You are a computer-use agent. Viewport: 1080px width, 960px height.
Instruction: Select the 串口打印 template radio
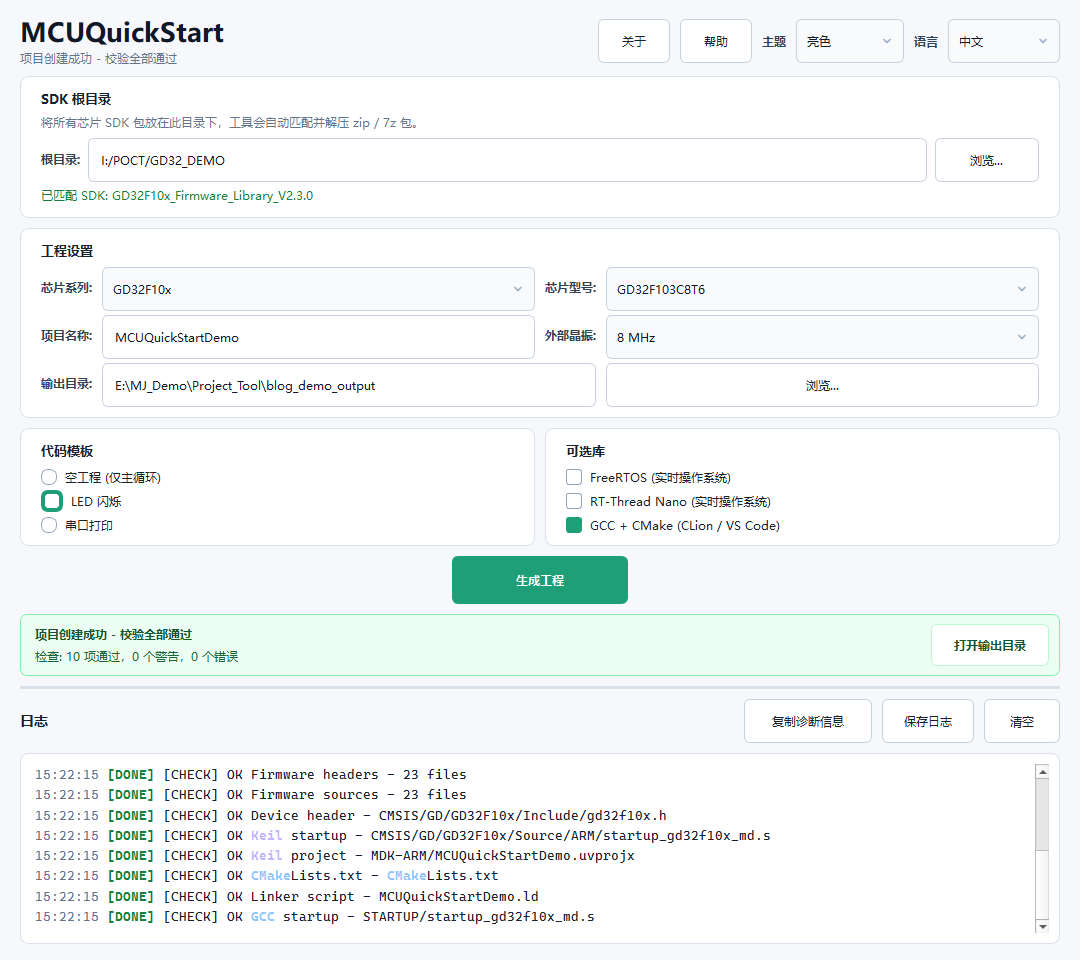pyautogui.click(x=49, y=525)
